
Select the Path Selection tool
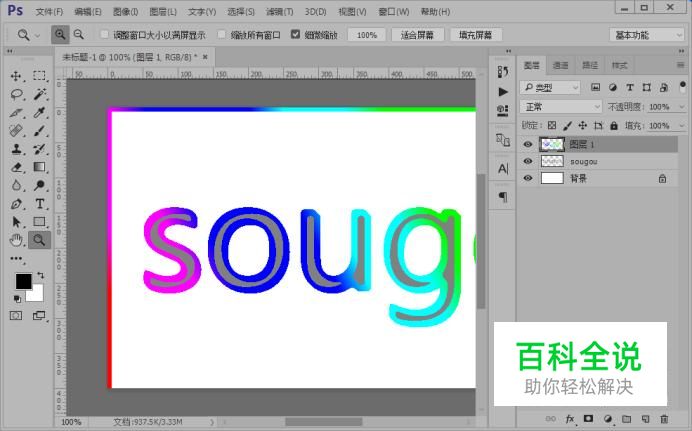(16, 222)
